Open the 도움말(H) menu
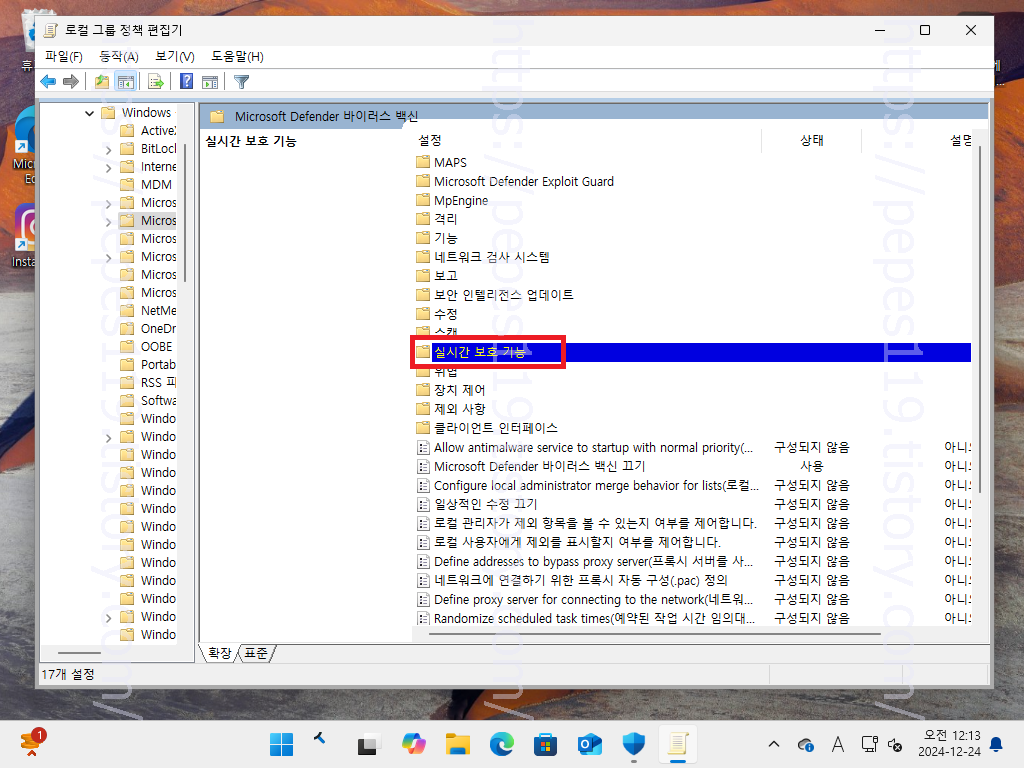 [x=237, y=57]
